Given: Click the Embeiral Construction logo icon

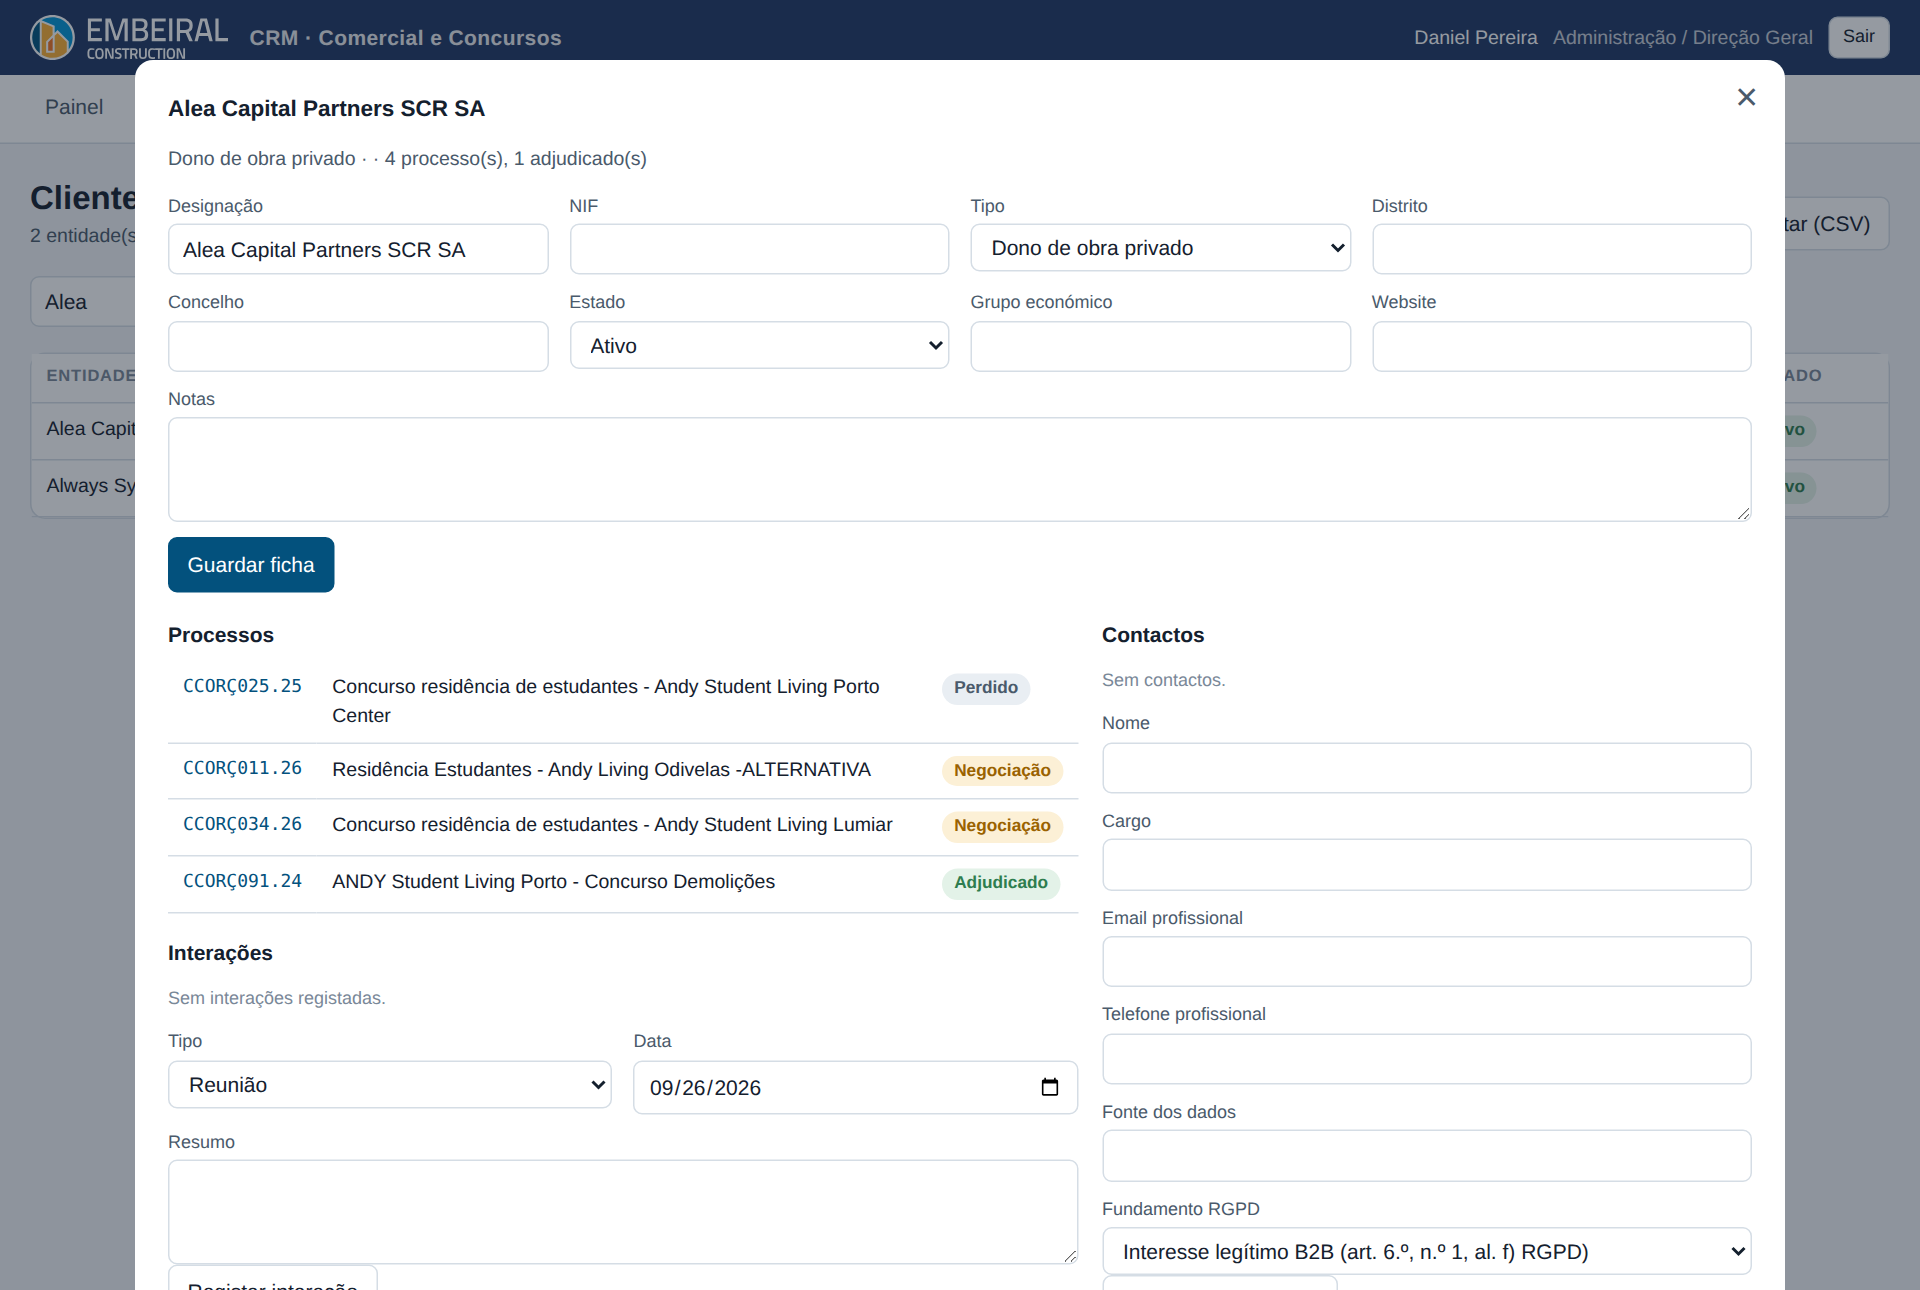Looking at the screenshot, I should point(52,37).
